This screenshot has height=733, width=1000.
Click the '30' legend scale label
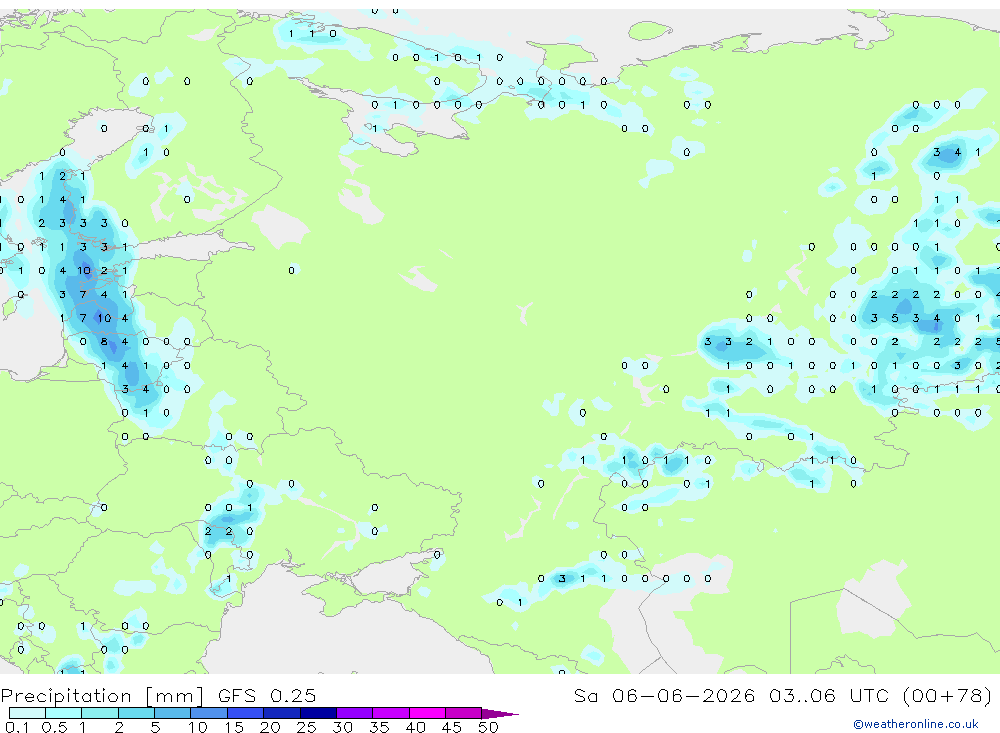[342, 727]
